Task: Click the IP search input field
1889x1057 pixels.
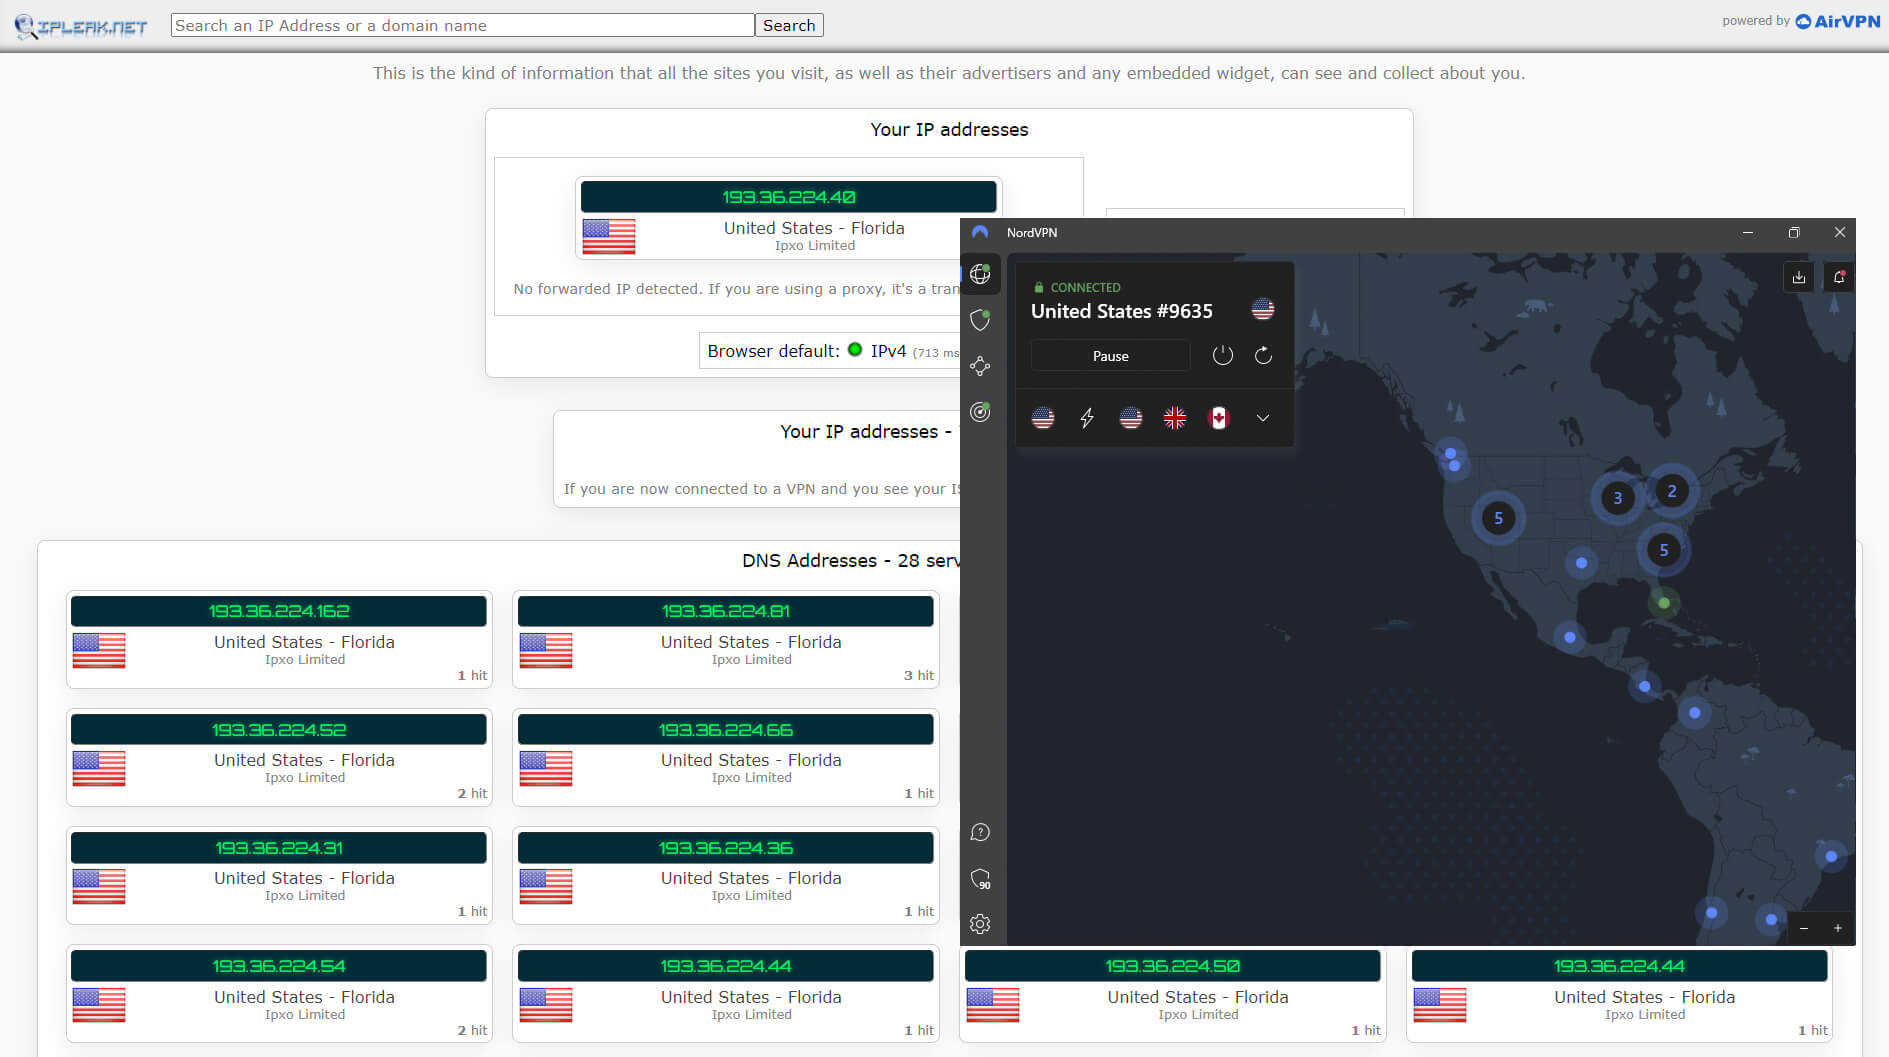Action: click(462, 26)
